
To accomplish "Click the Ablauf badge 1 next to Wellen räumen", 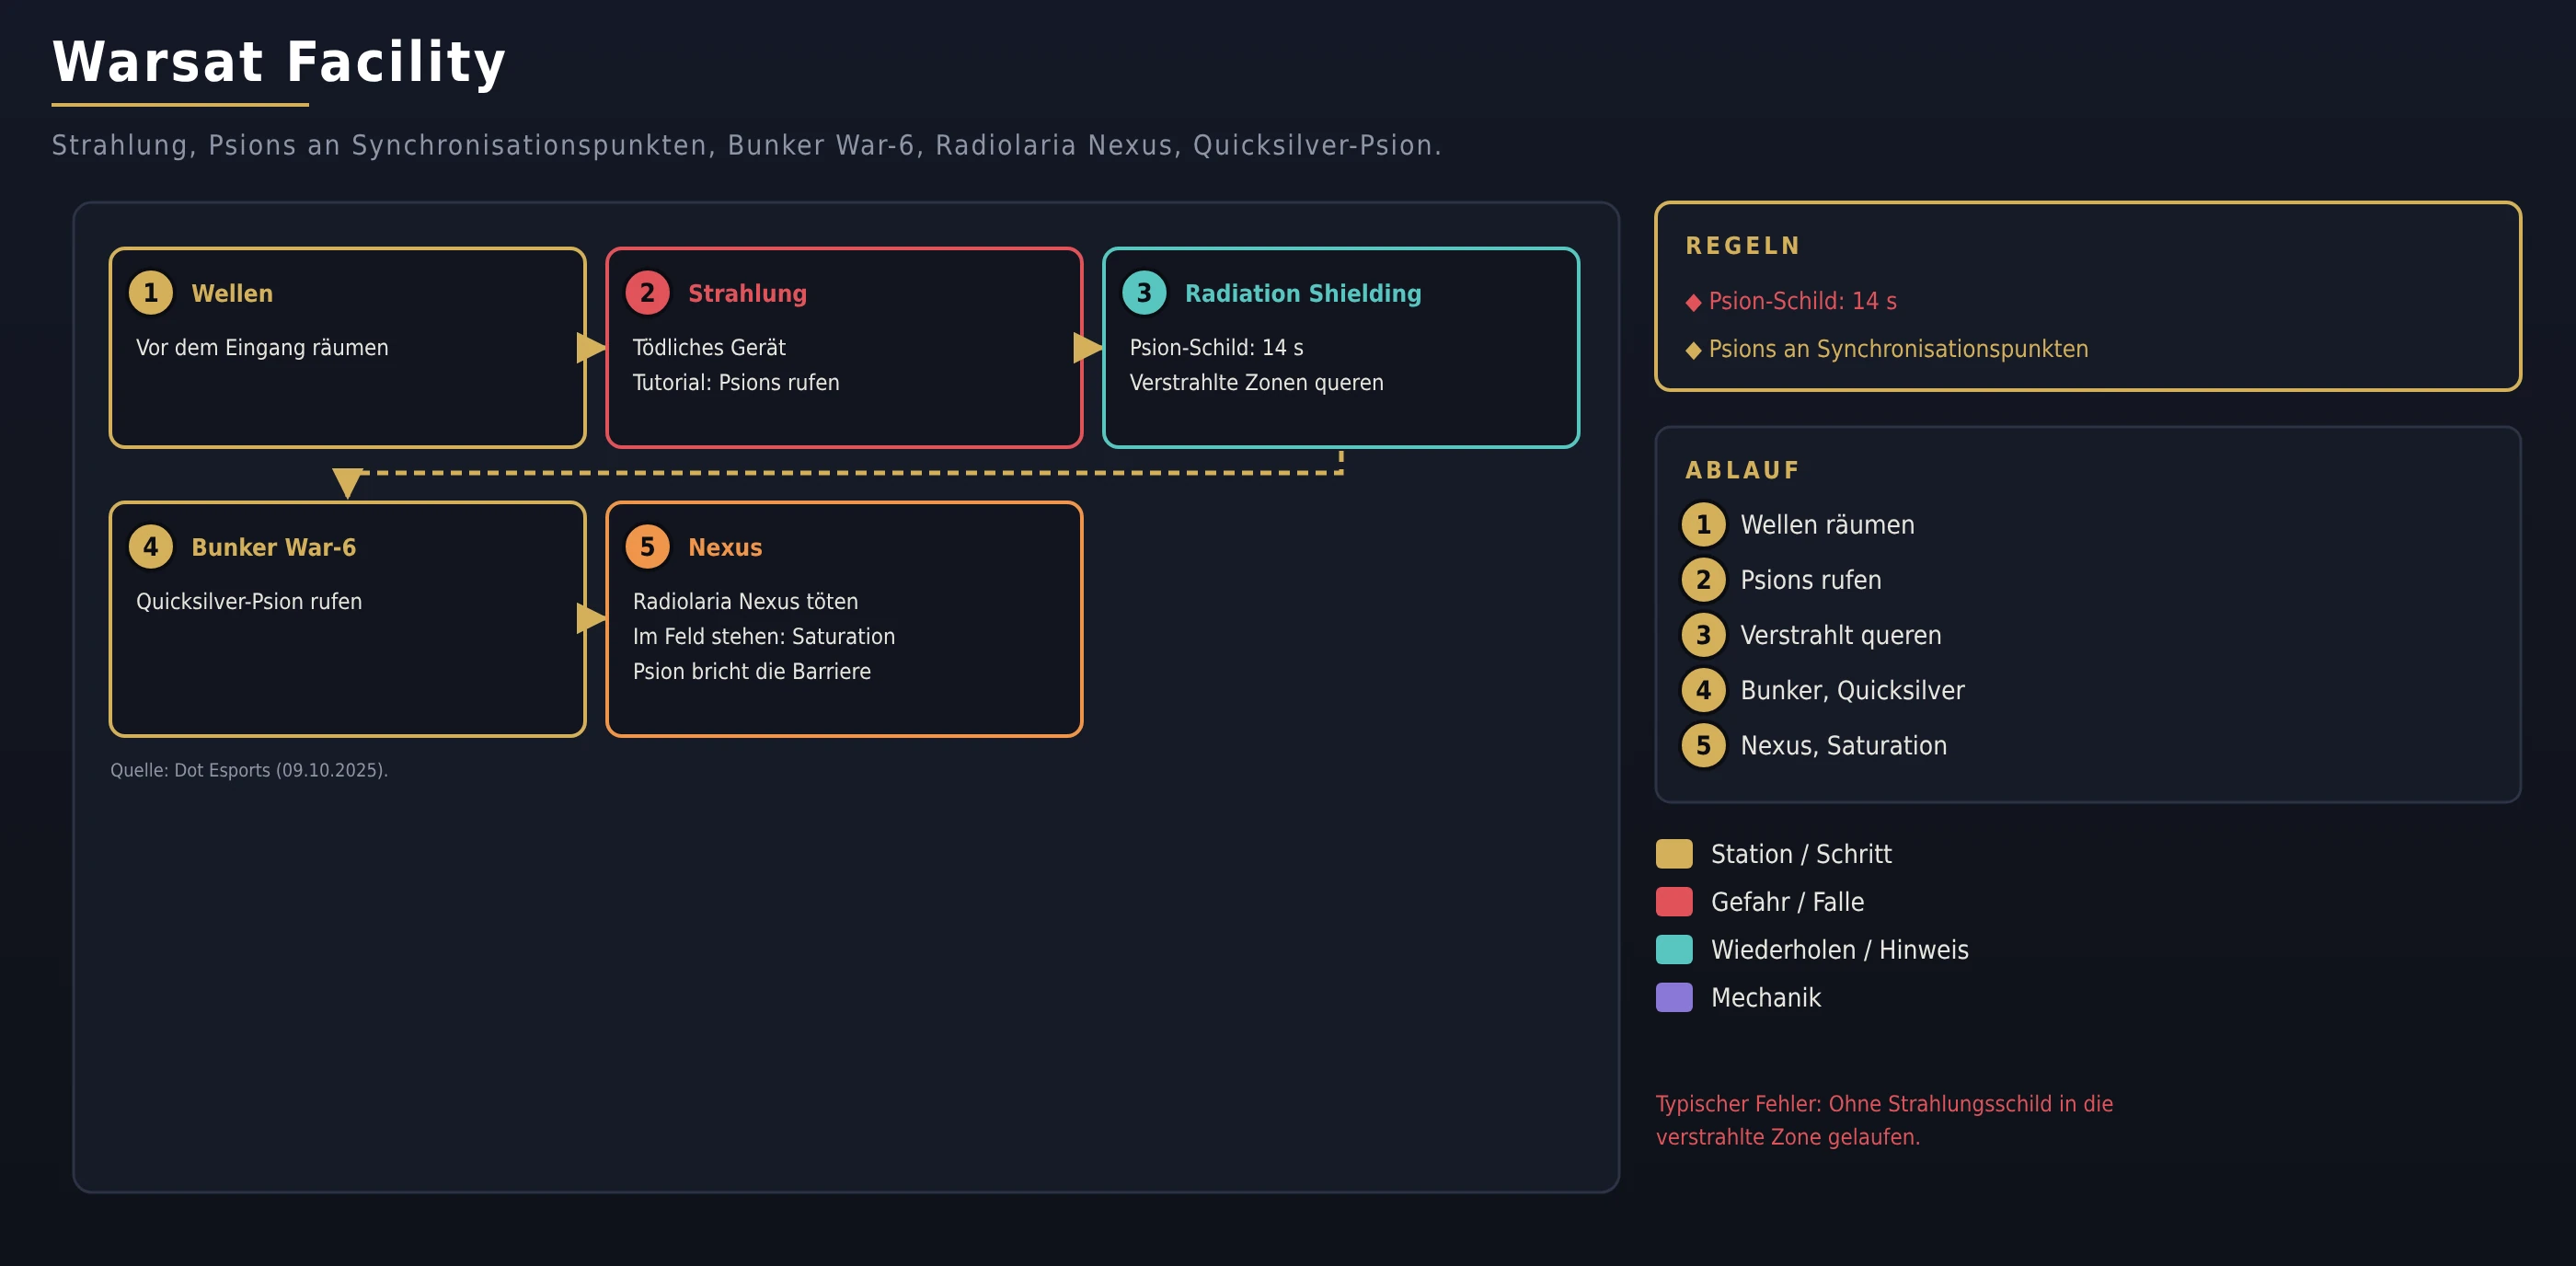I will pyautogui.click(x=1703, y=525).
